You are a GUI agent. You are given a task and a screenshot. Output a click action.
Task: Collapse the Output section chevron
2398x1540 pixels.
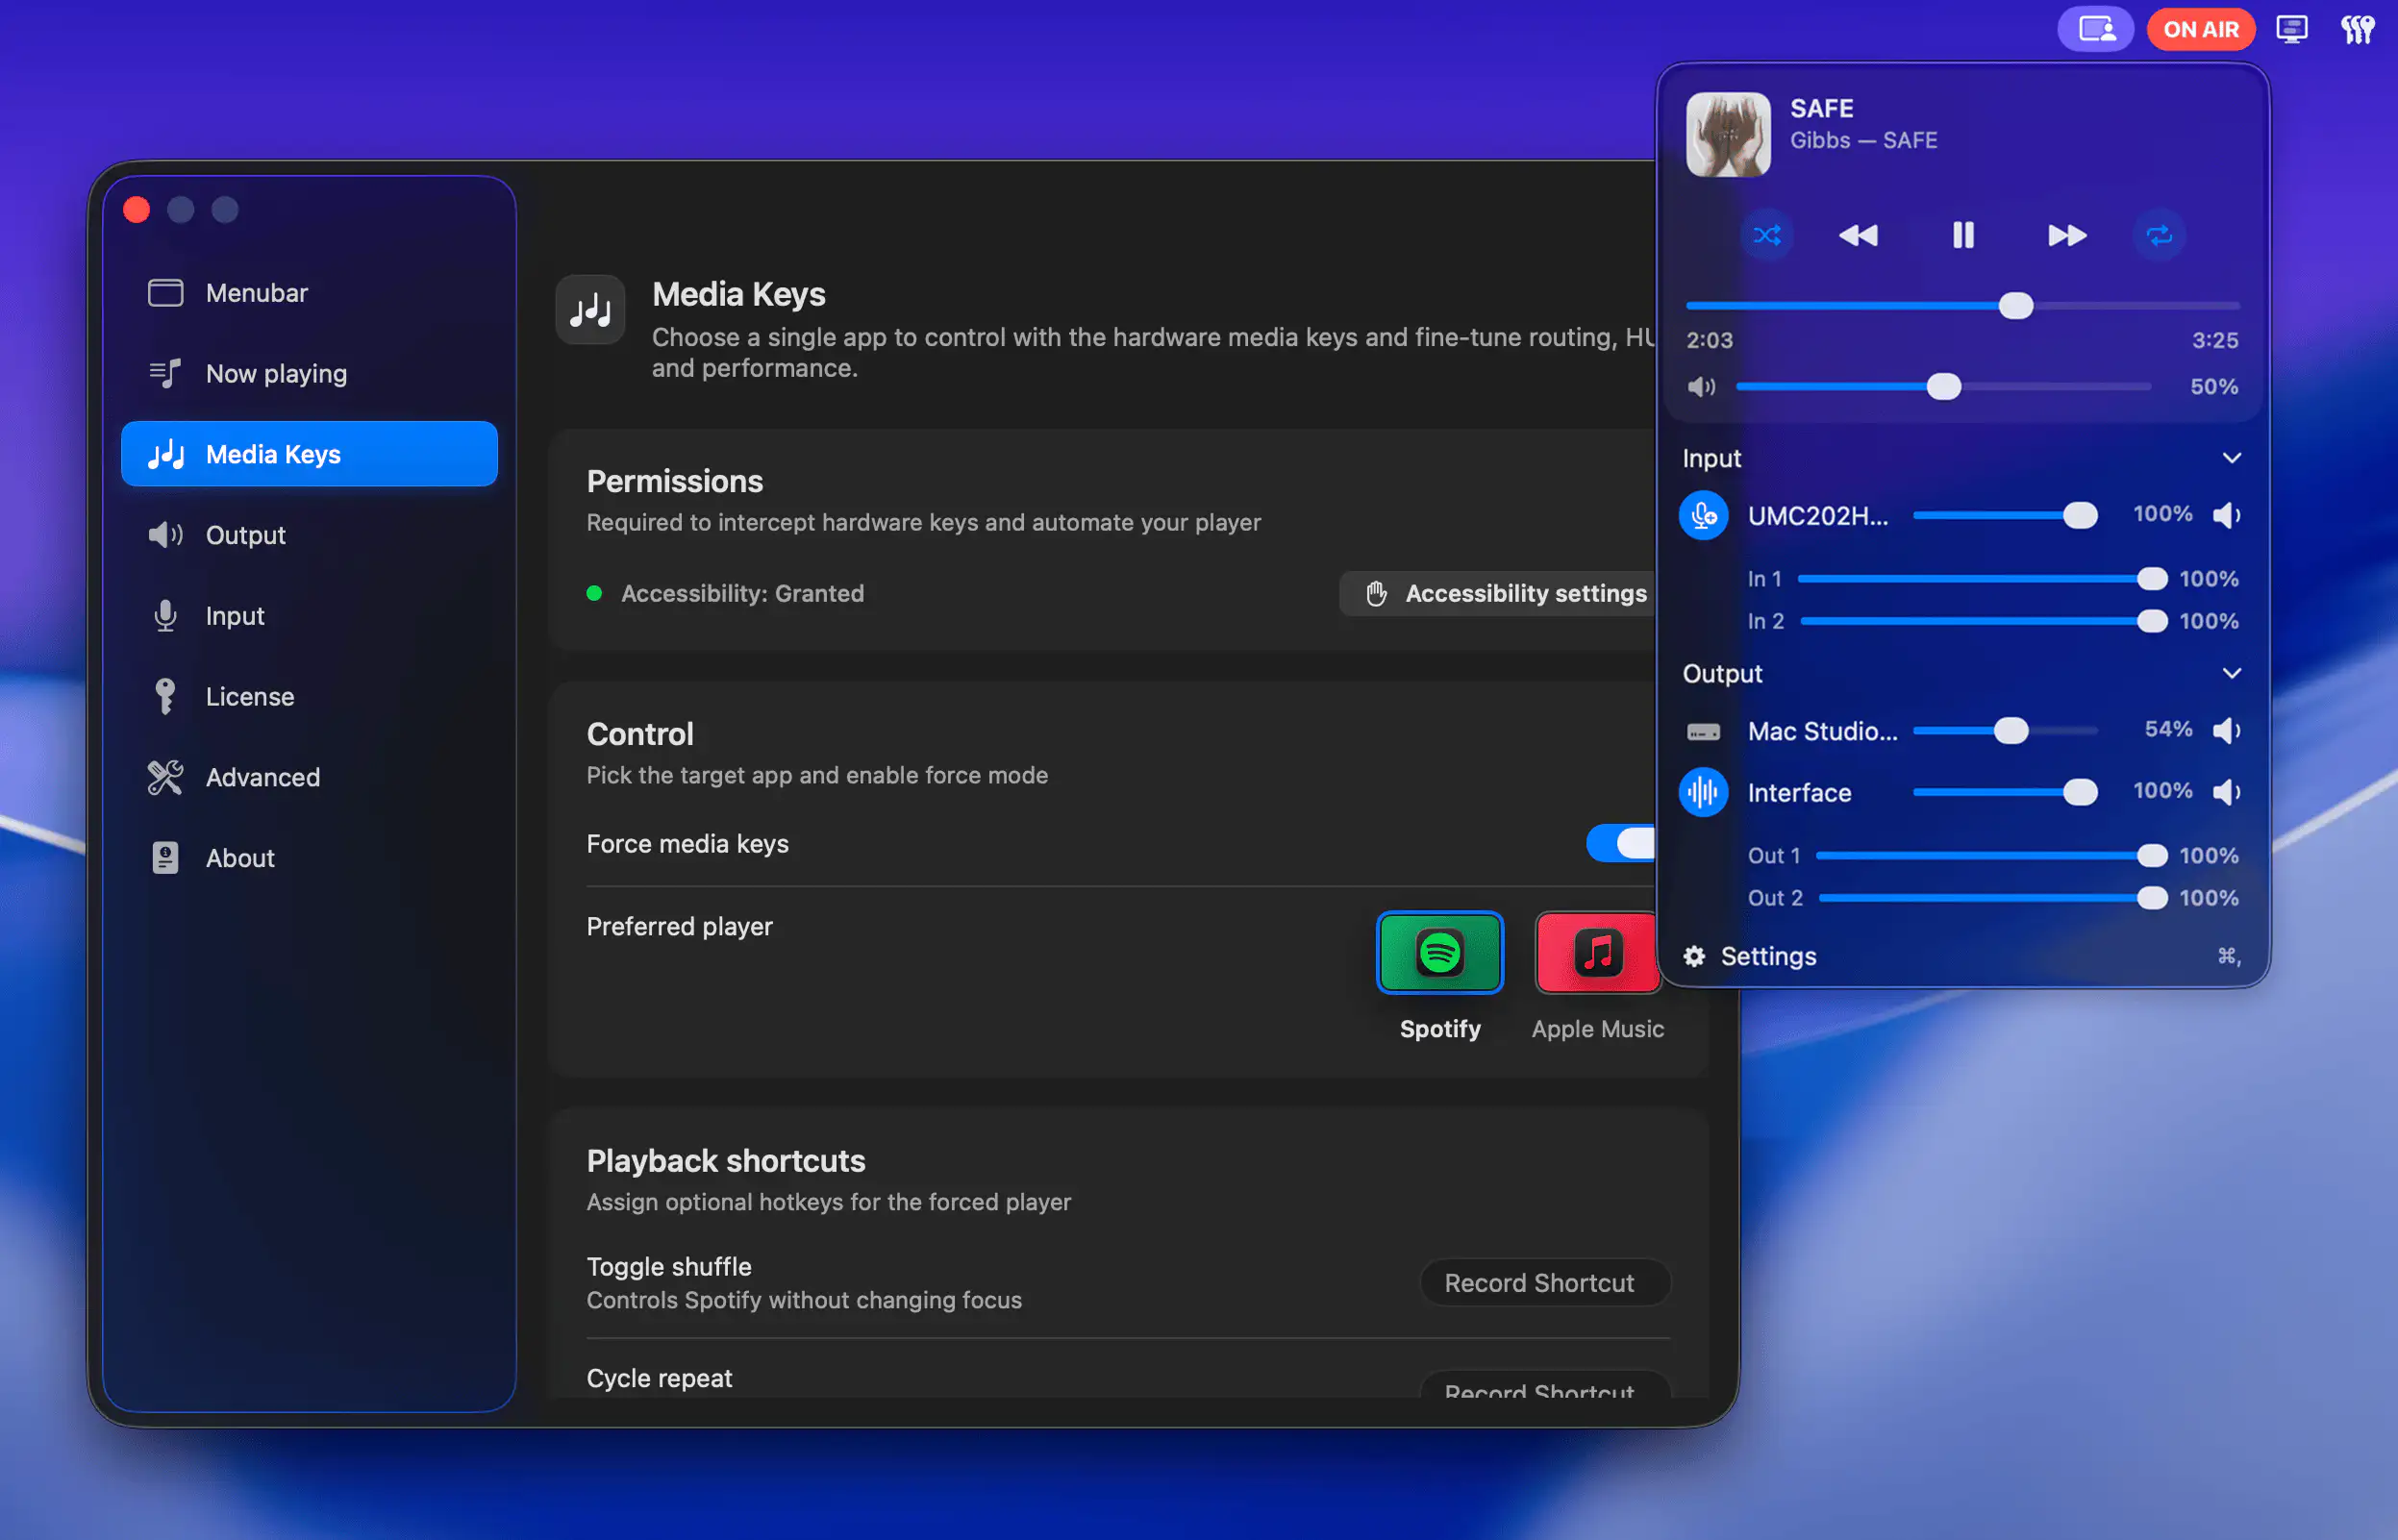(2231, 673)
